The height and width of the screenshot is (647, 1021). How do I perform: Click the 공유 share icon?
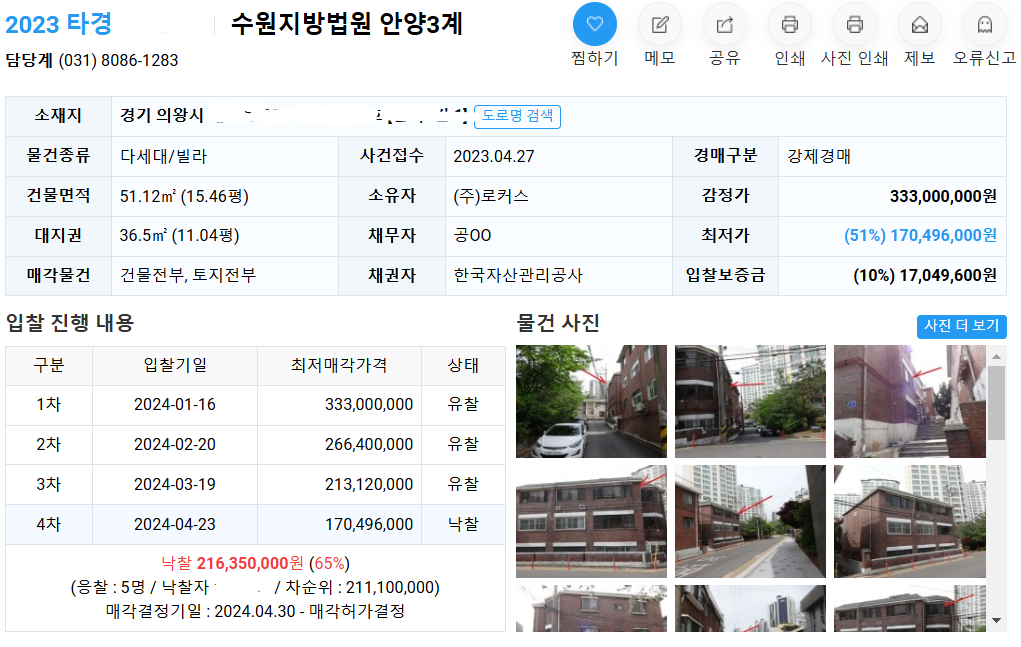pyautogui.click(x=725, y=25)
